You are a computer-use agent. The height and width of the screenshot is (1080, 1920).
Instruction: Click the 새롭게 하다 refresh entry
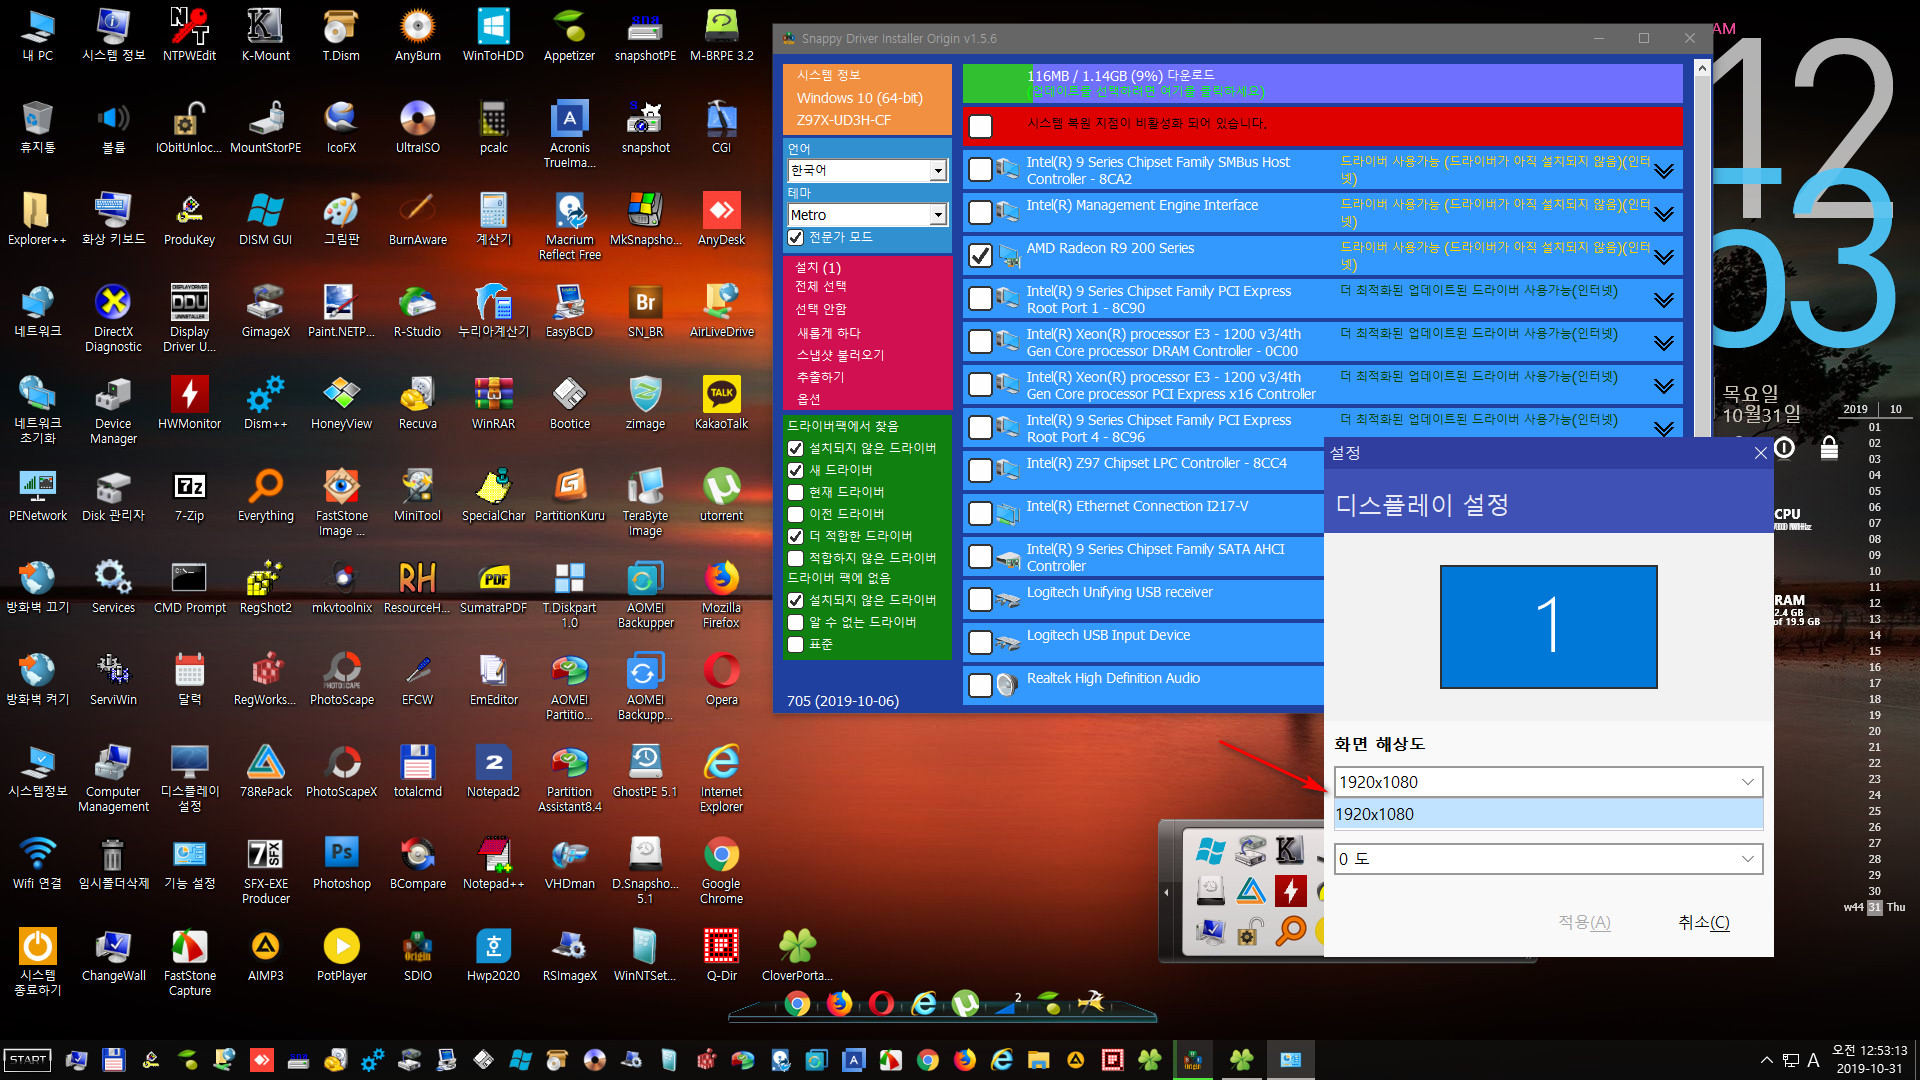point(829,333)
